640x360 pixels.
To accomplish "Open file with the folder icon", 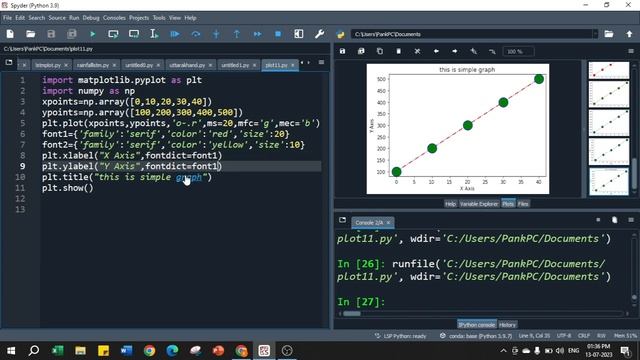I will (31, 34).
